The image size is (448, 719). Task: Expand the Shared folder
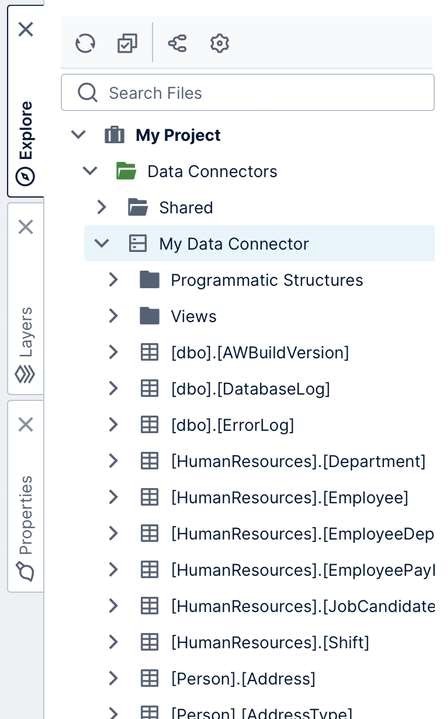[102, 207]
